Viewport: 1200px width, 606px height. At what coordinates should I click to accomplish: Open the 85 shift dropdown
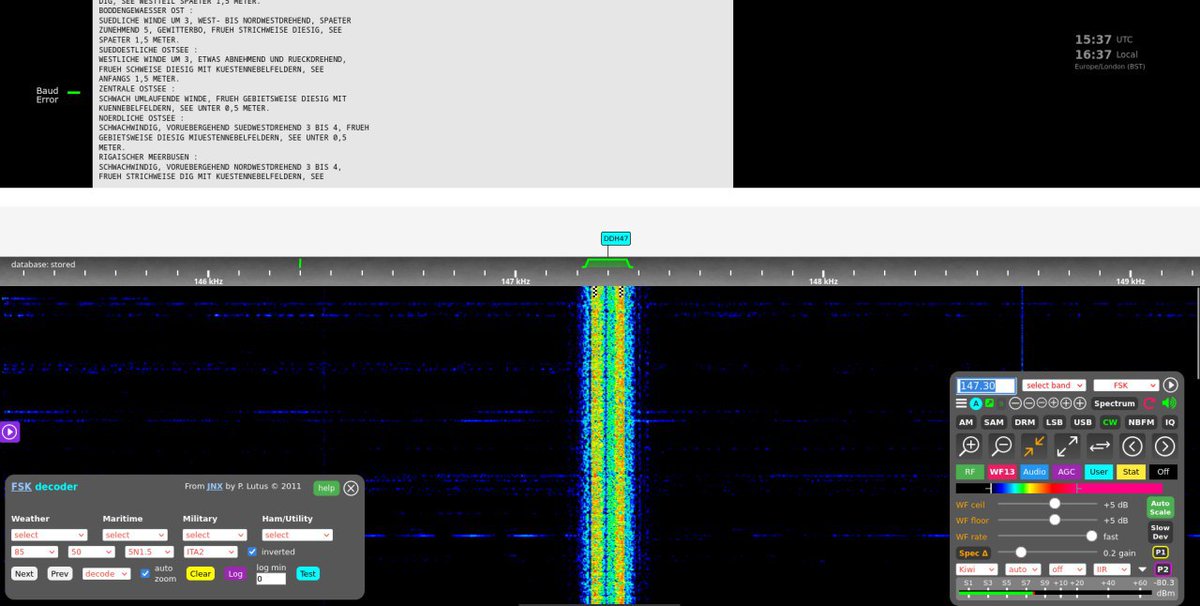click(x=34, y=552)
